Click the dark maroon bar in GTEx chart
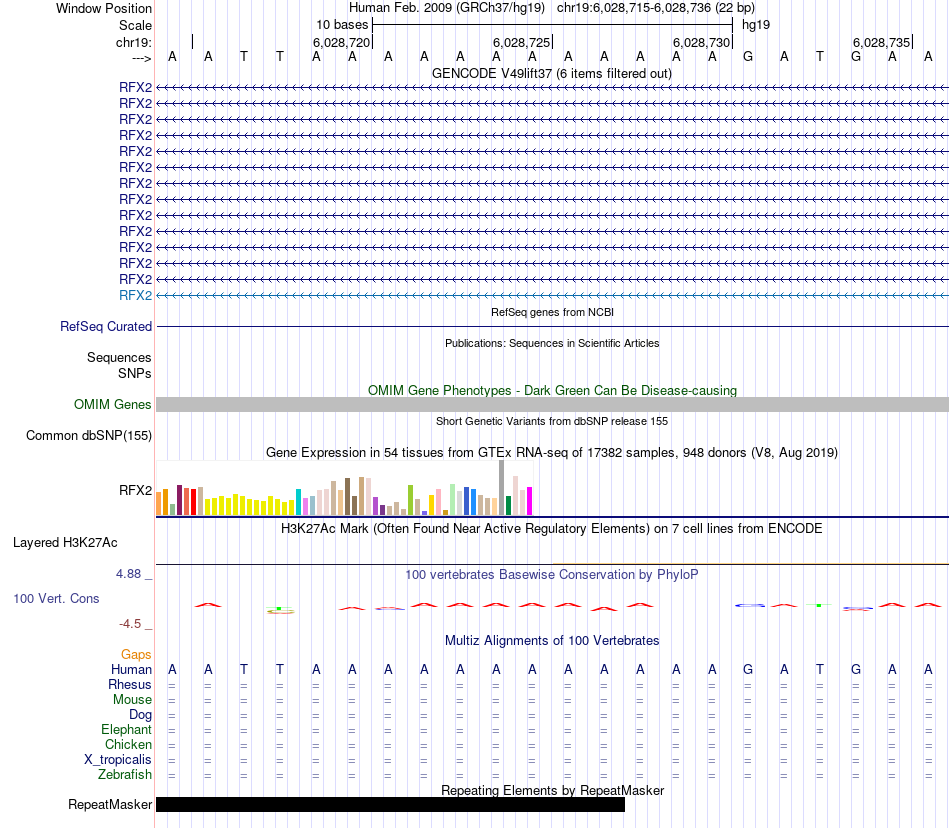The image size is (950, 828). coord(180,500)
